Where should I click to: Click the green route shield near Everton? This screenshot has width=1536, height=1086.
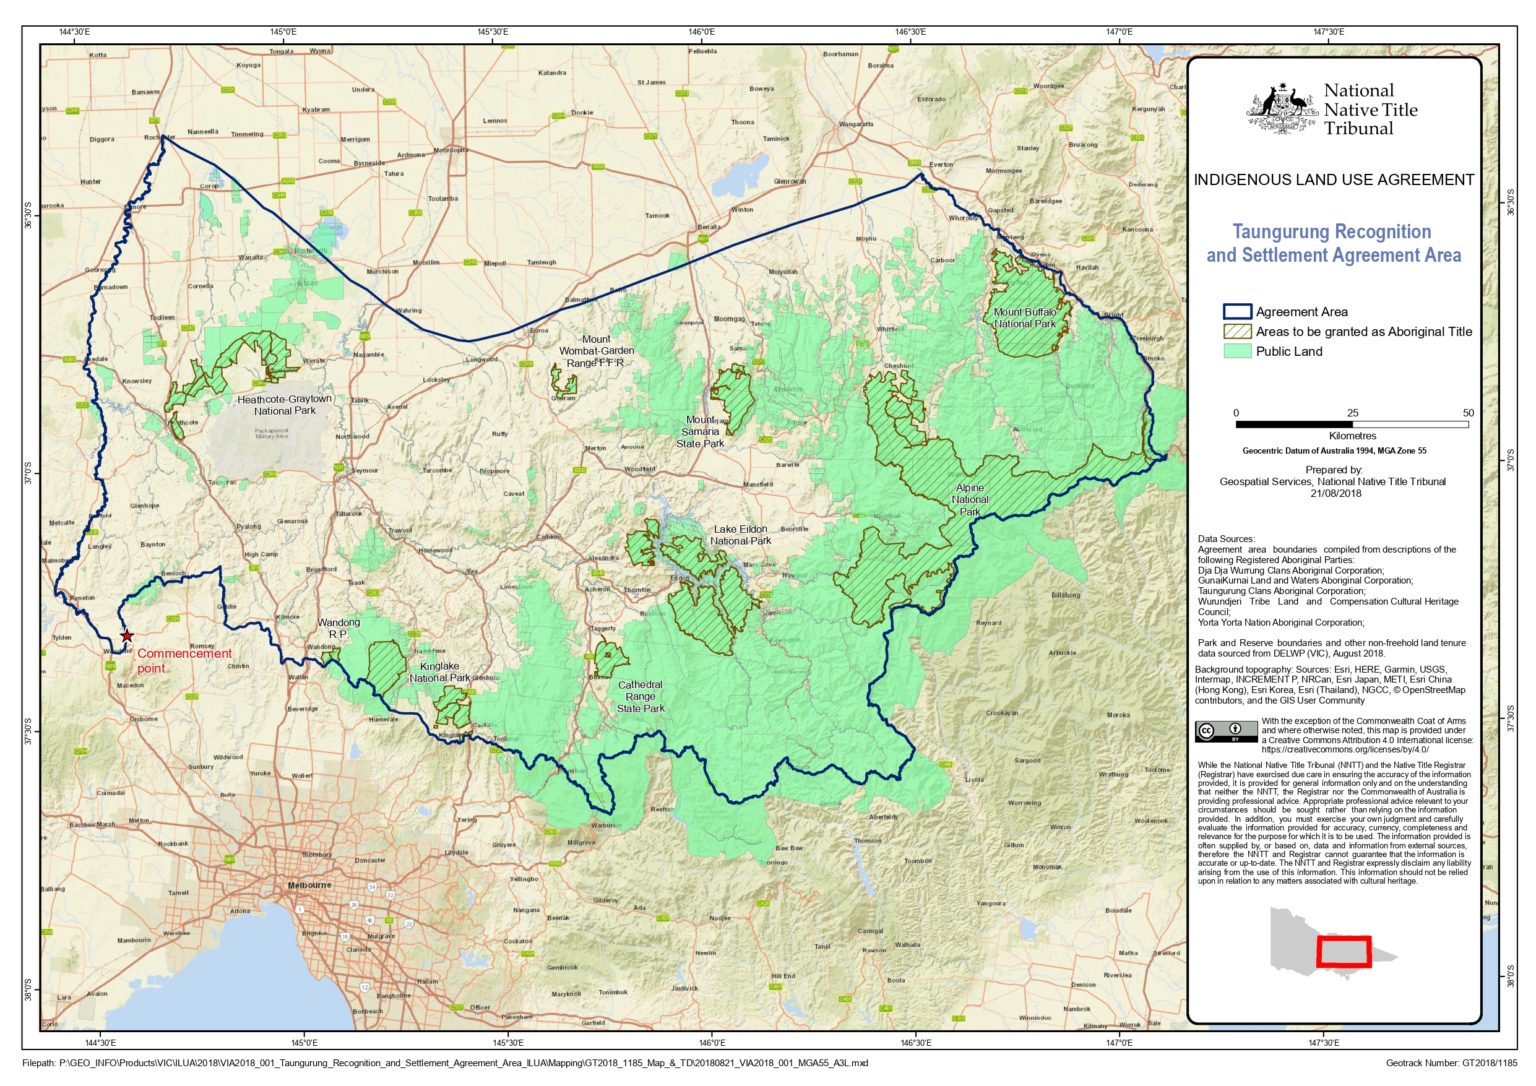click(x=914, y=163)
